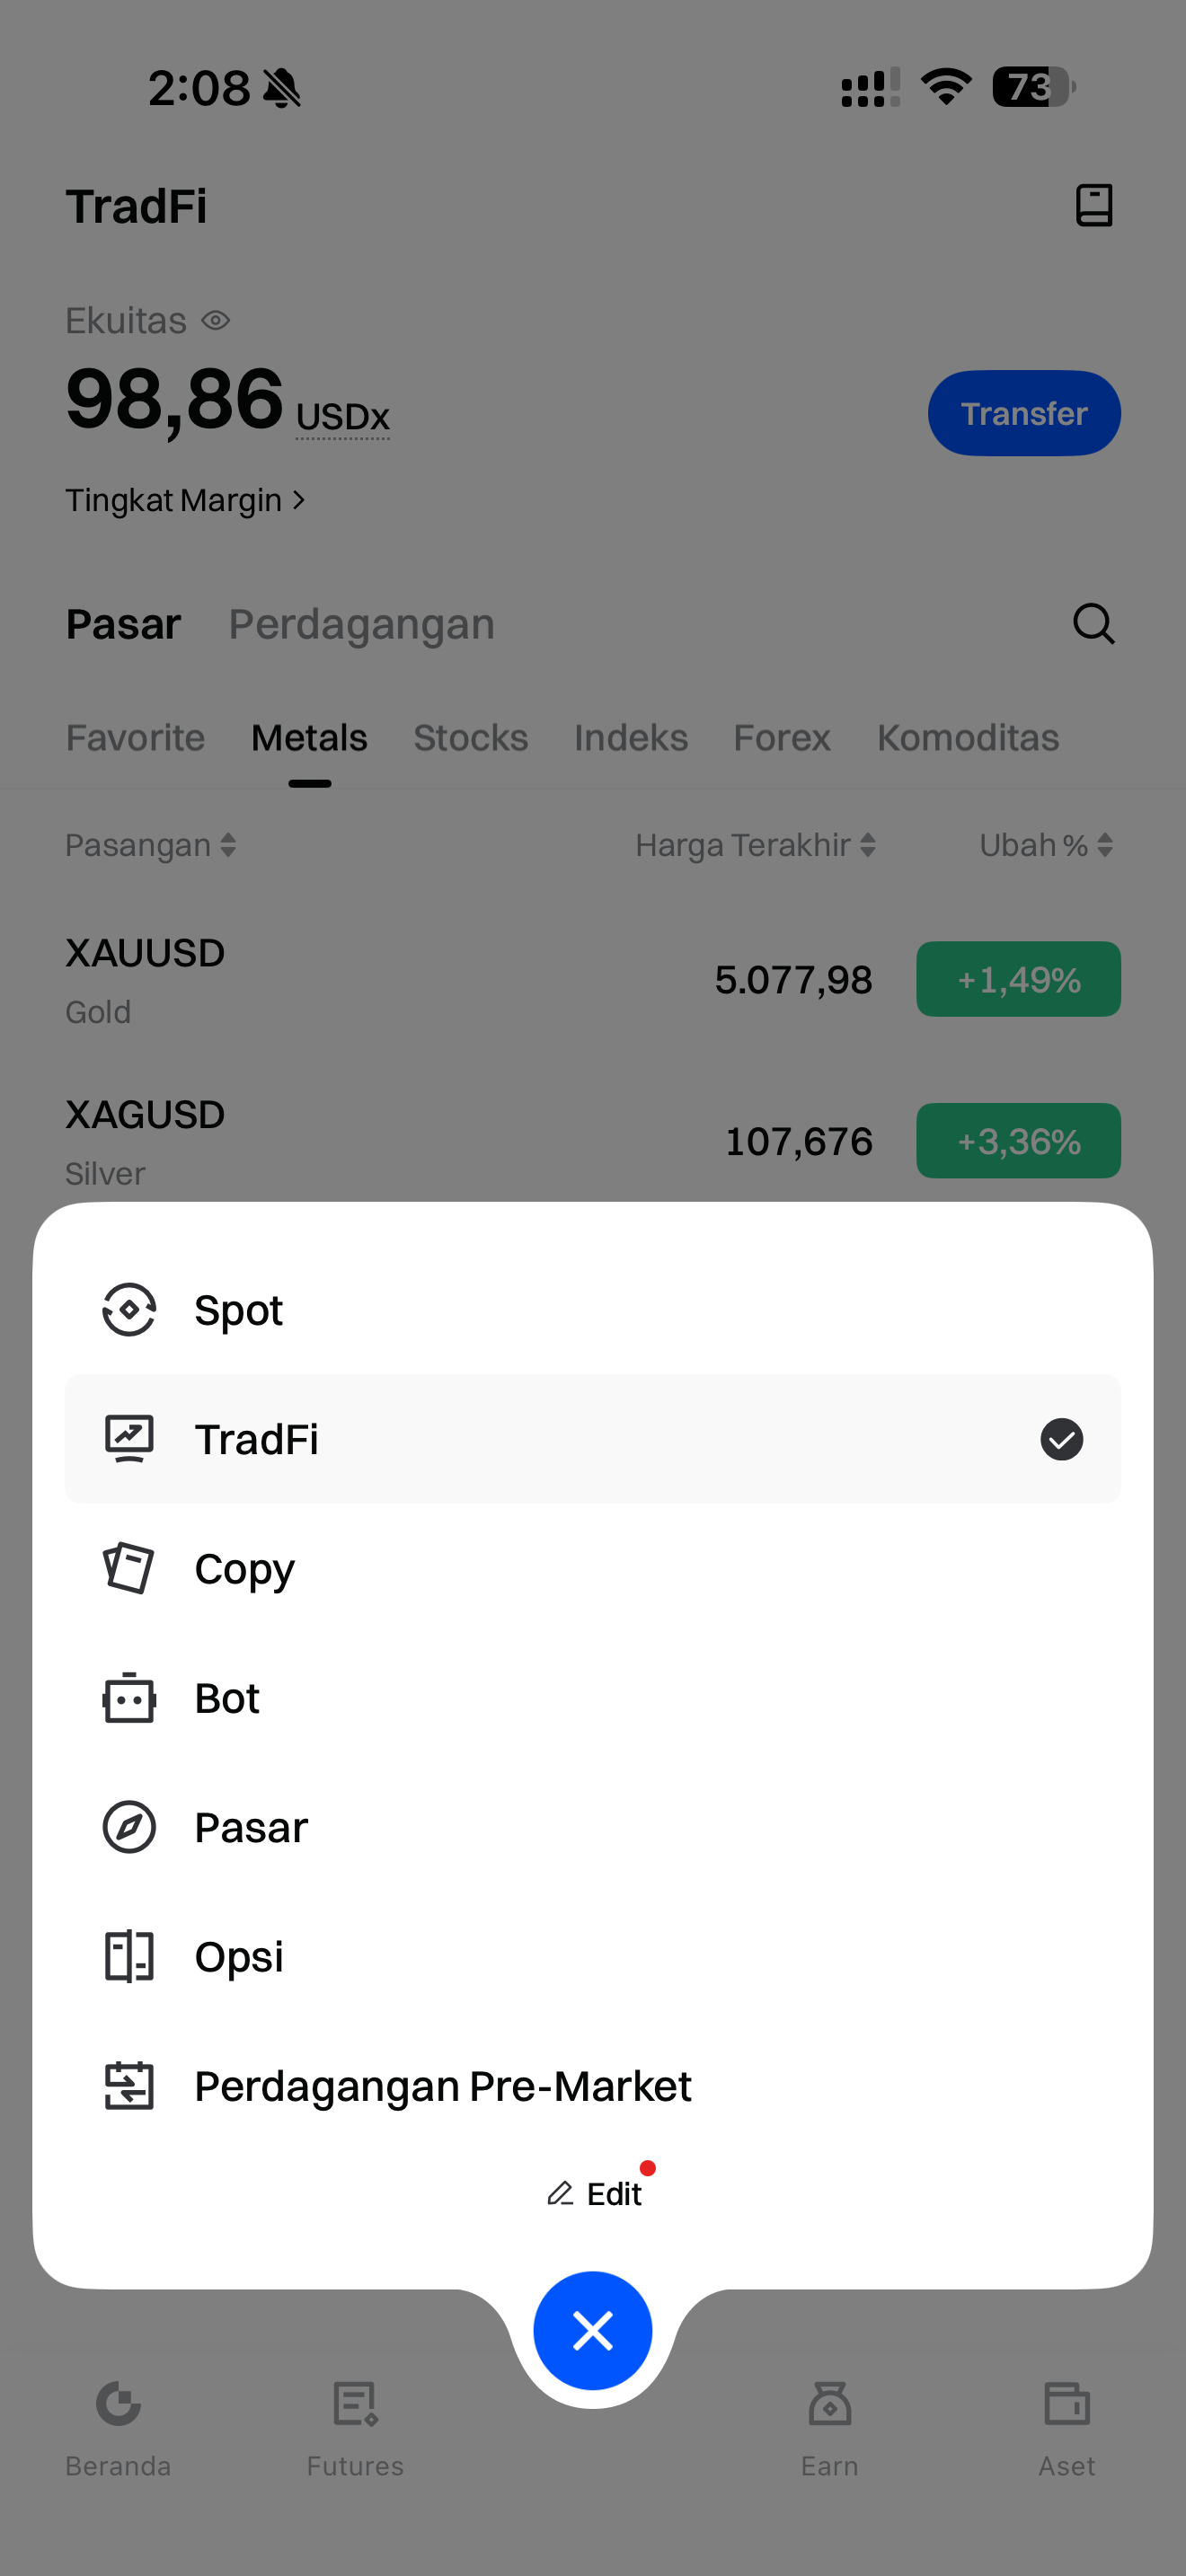Open the guide book icon
The height and width of the screenshot is (2576, 1186).
point(1093,206)
